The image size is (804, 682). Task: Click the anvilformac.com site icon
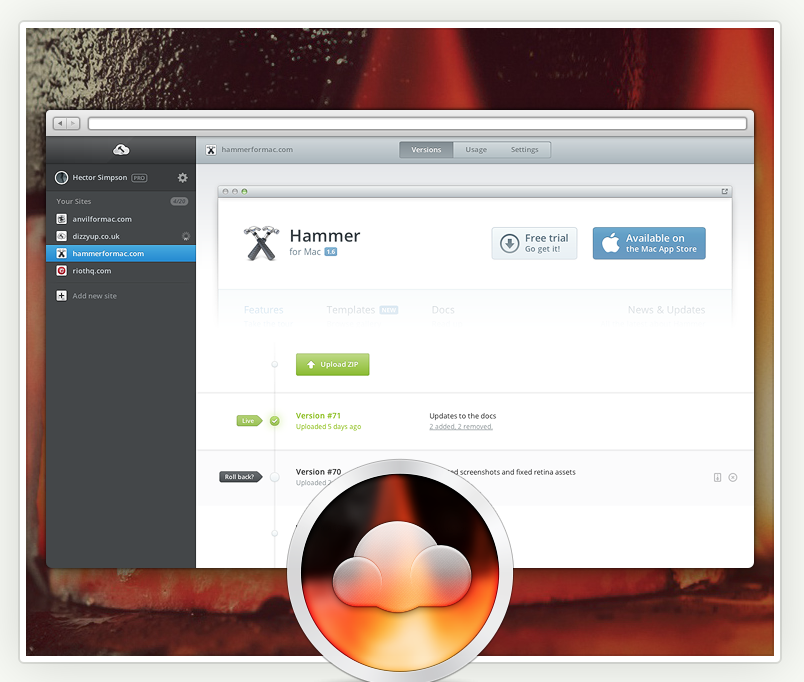61,219
